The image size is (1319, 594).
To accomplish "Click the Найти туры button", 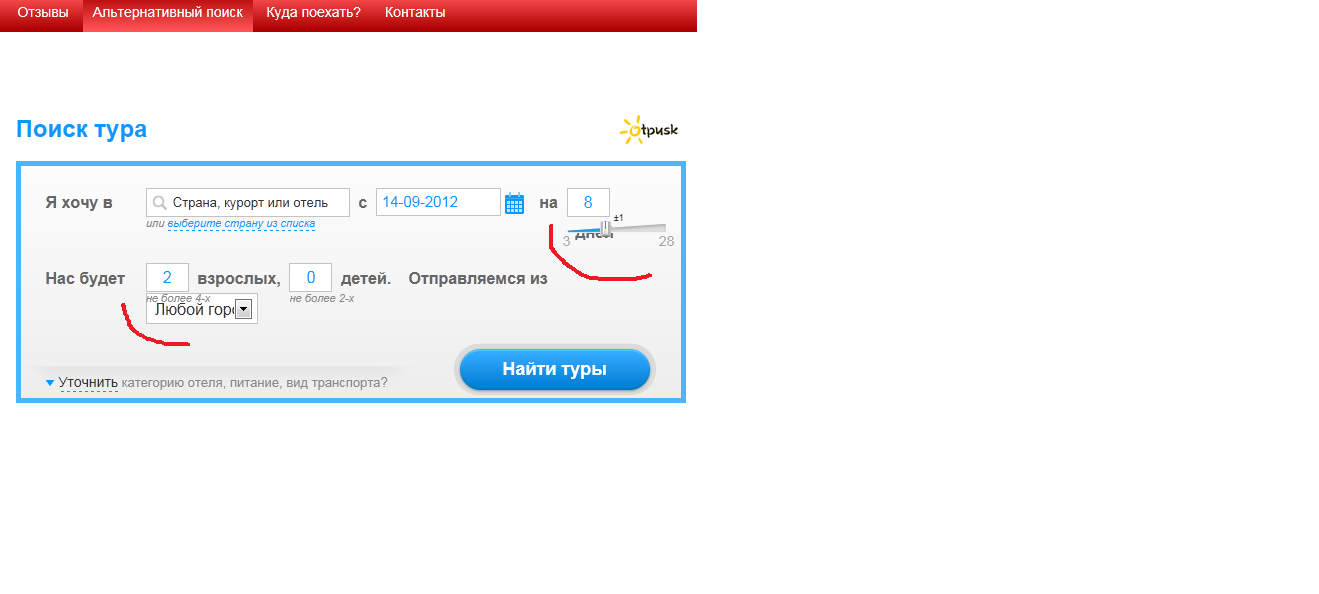I will point(555,369).
